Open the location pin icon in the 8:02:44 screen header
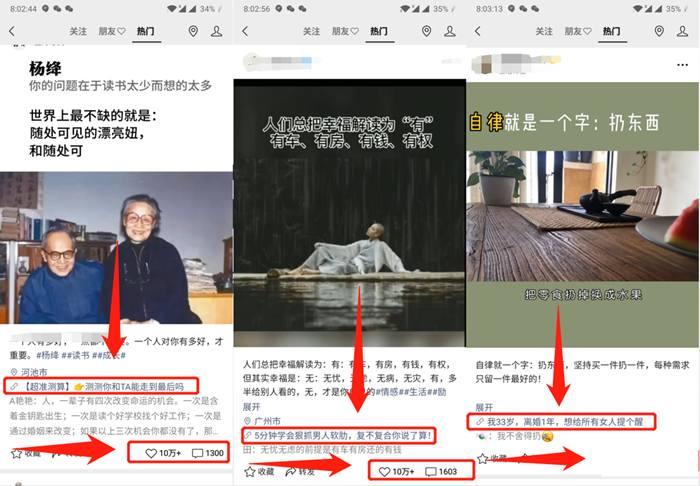 pyautogui.click(x=193, y=31)
